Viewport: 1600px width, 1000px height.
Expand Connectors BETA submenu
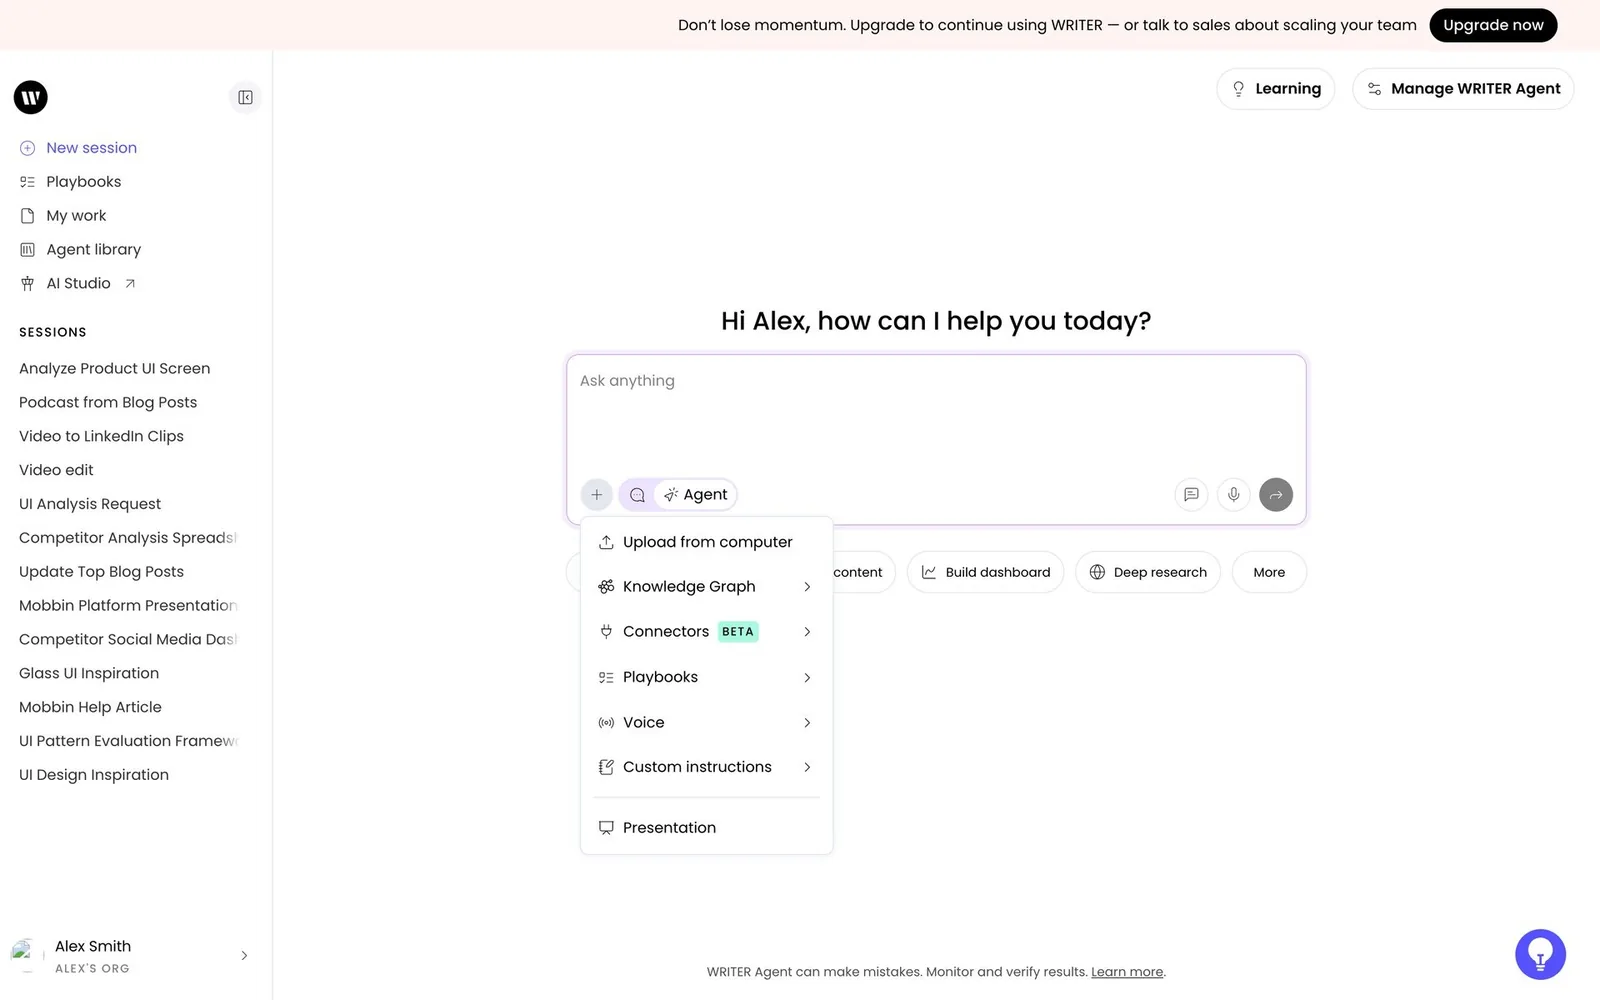(x=706, y=631)
